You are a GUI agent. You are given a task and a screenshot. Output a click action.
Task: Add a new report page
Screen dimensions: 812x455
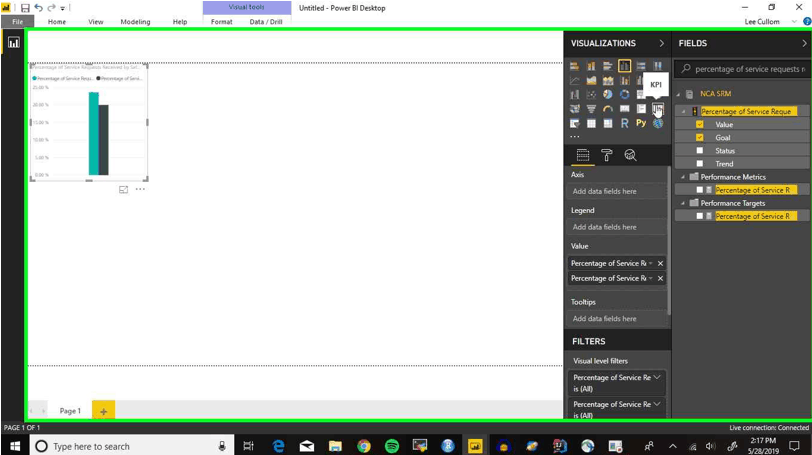coord(104,411)
